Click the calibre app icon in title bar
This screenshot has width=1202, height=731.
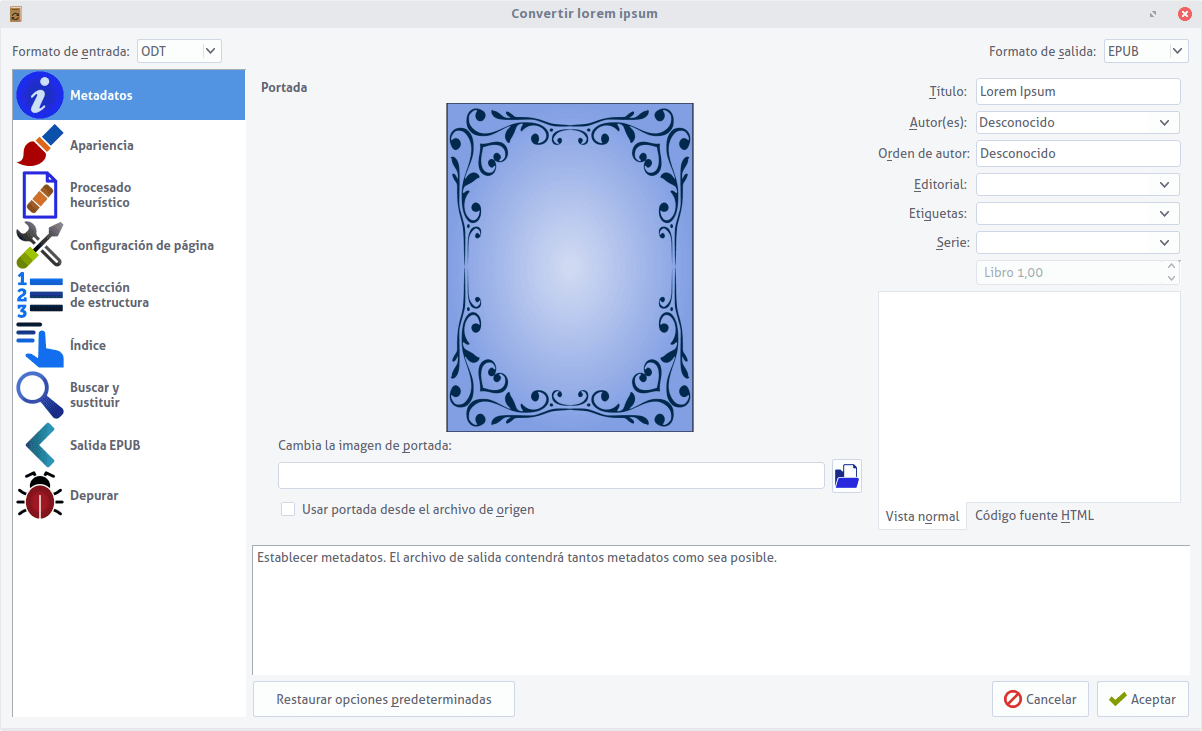coord(15,13)
